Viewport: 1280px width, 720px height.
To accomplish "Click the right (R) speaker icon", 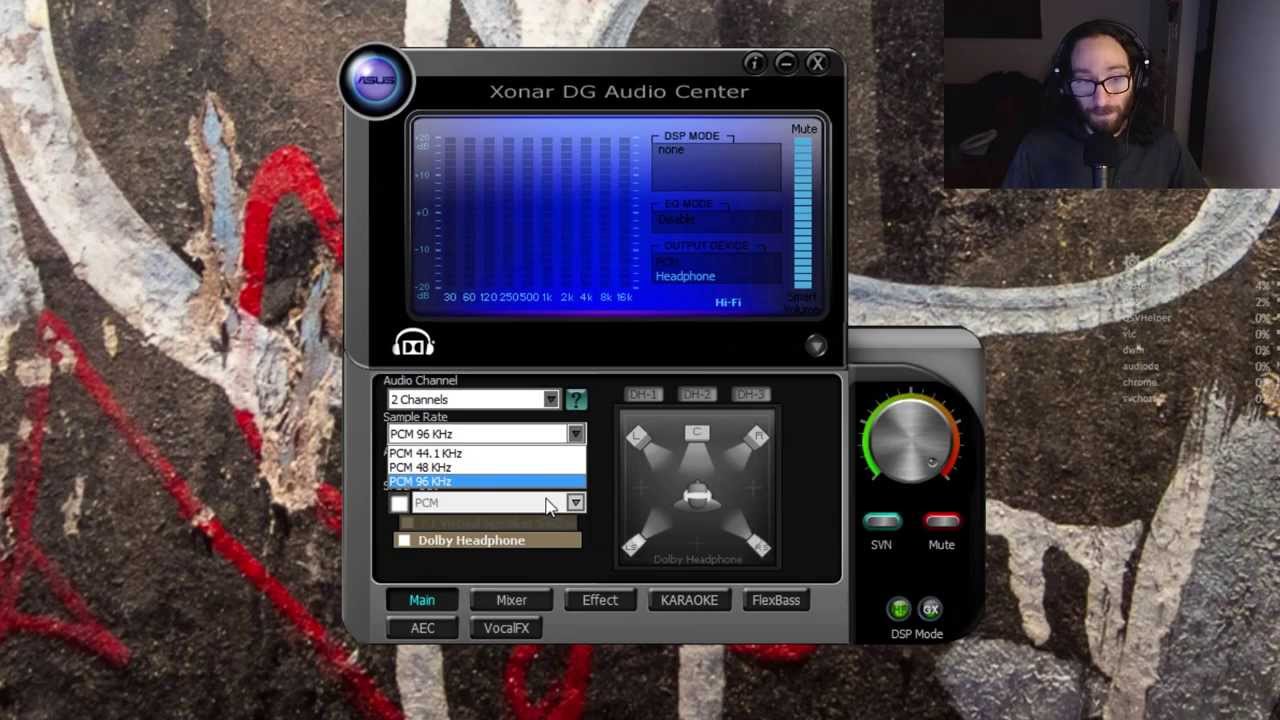I will pos(758,437).
